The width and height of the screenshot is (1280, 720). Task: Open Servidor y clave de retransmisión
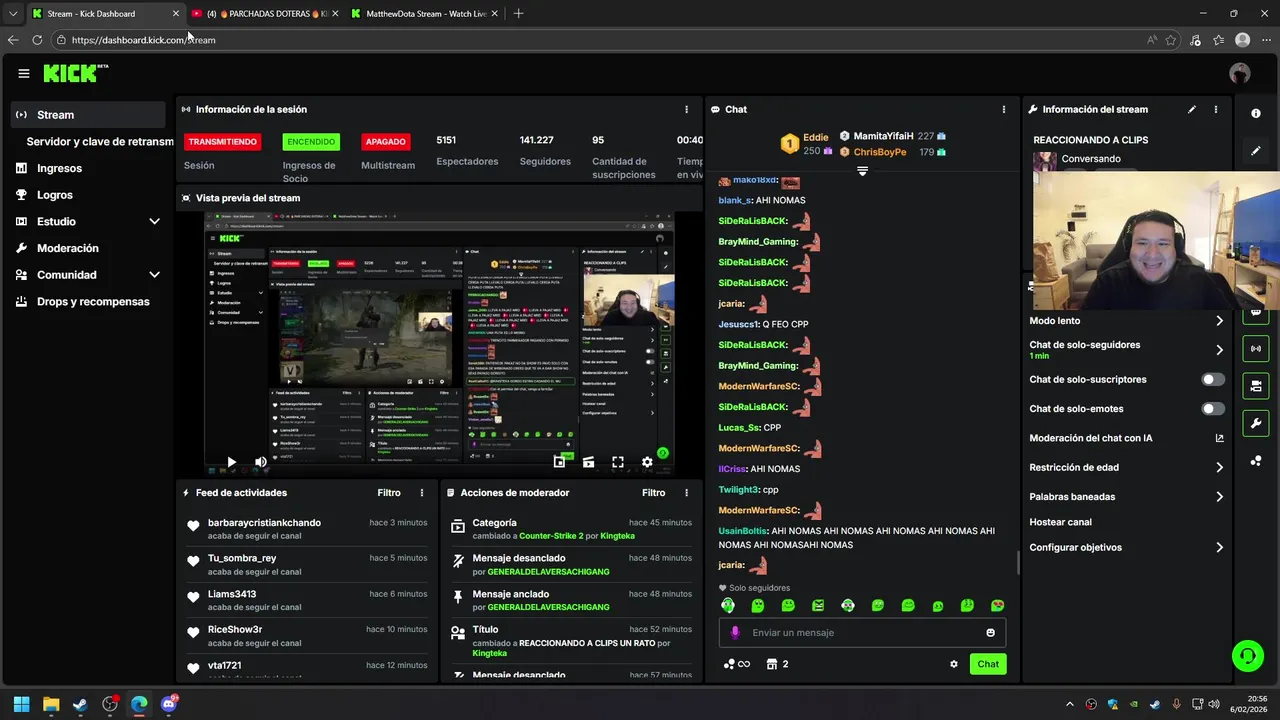click(x=100, y=142)
